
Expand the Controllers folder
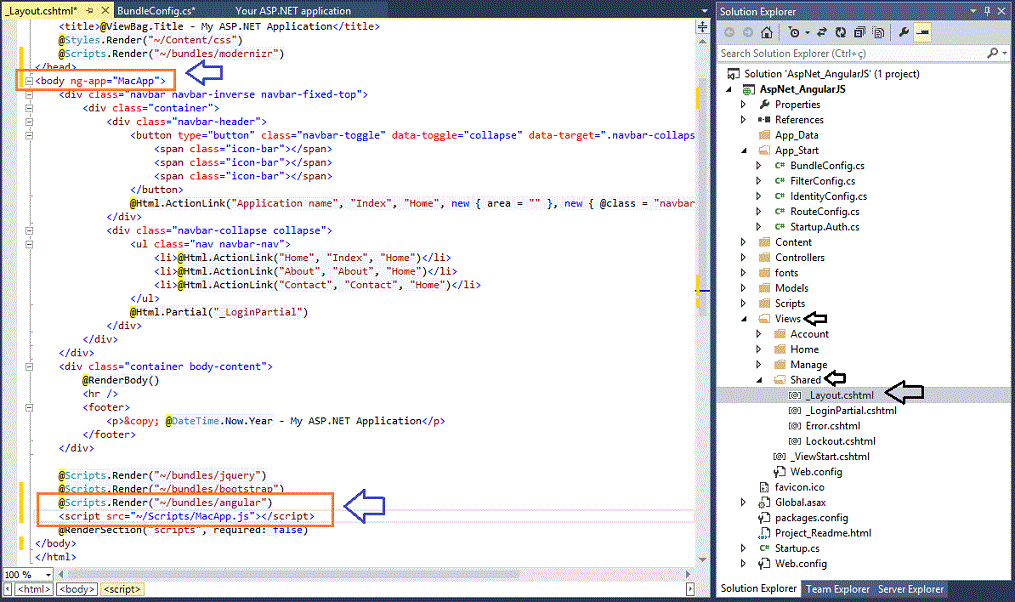pos(743,258)
